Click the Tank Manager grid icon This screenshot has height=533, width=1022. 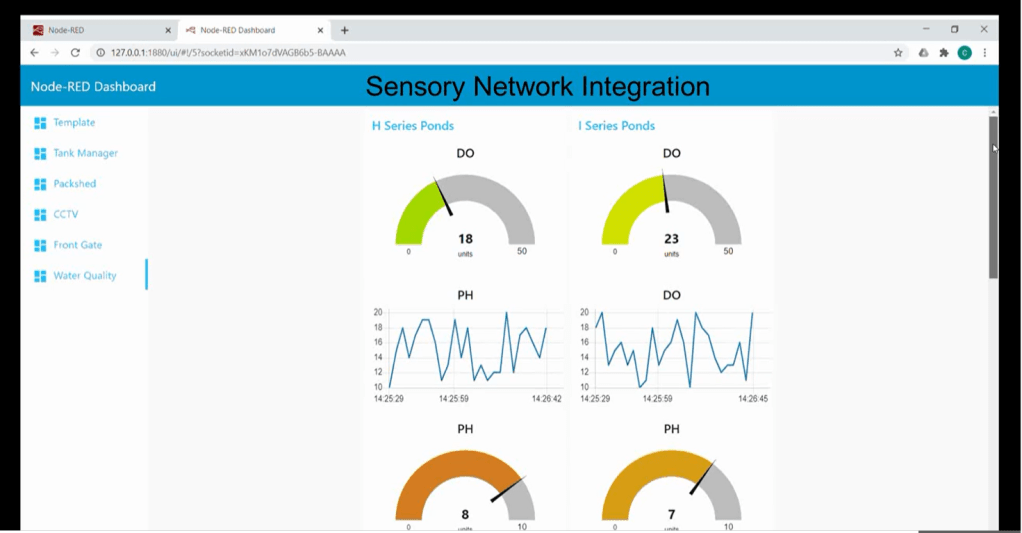click(x=40, y=154)
